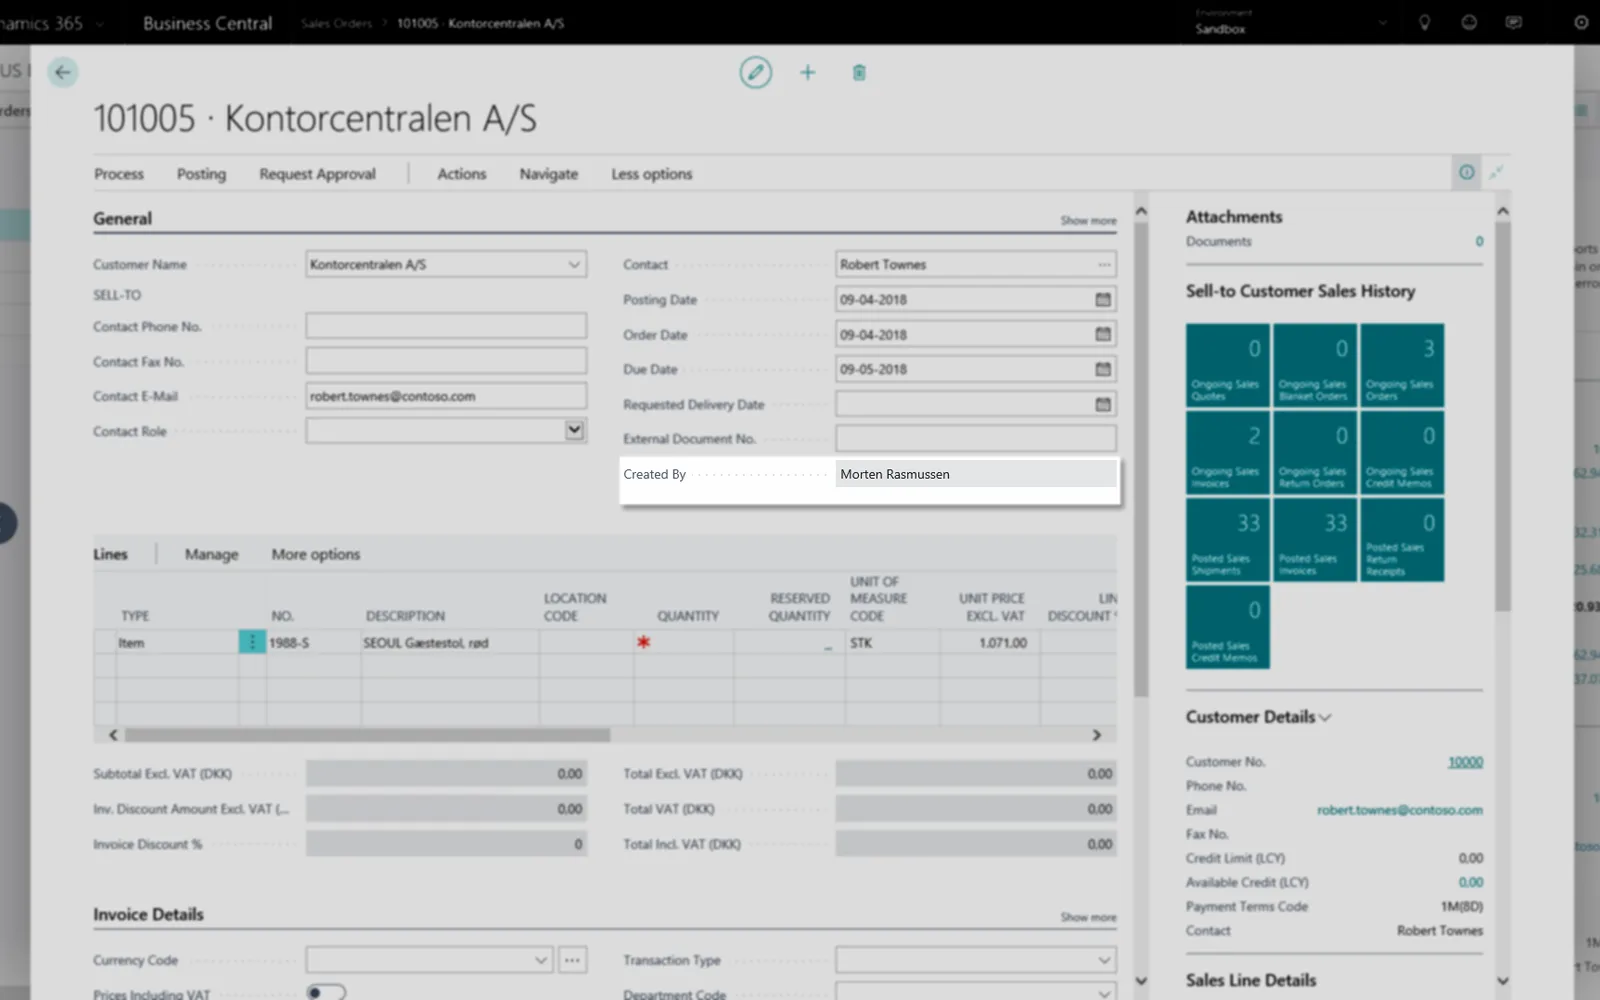
Task: Collapse the Customer Details section chevron
Action: pyautogui.click(x=1325, y=718)
